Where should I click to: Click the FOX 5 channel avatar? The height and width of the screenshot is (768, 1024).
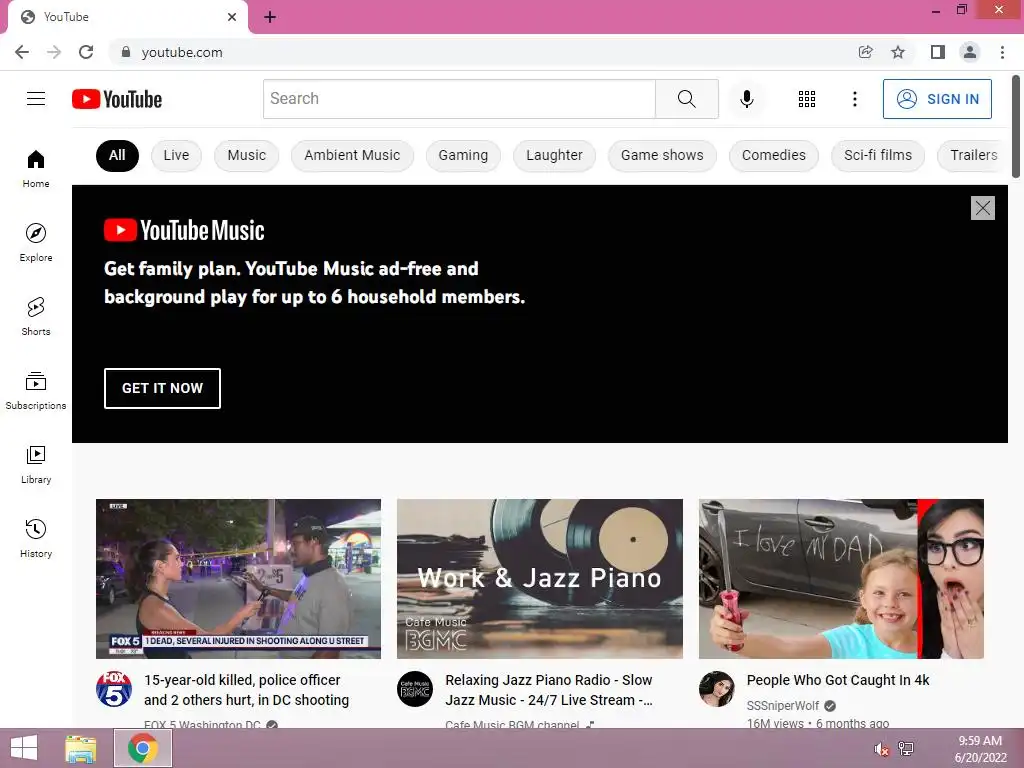pyautogui.click(x=114, y=688)
